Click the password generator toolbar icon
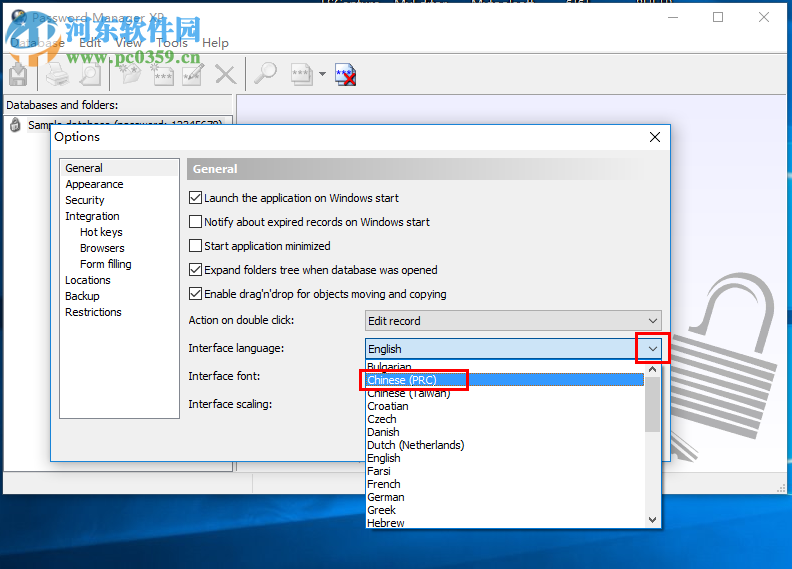This screenshot has width=792, height=569. pos(302,75)
